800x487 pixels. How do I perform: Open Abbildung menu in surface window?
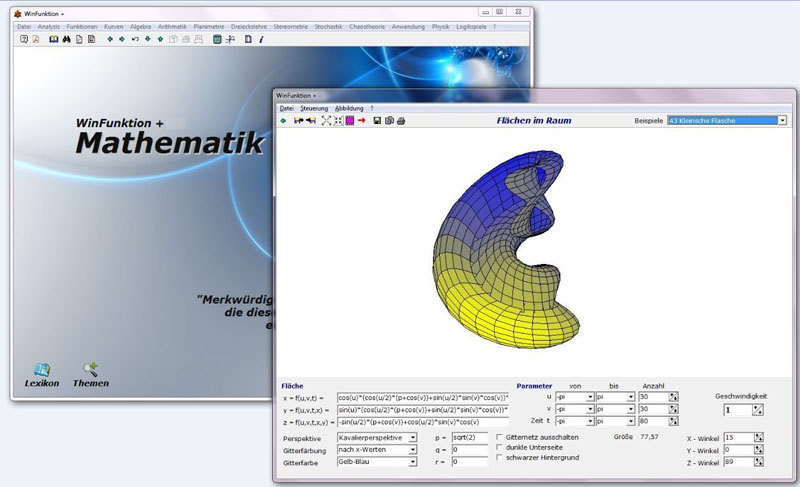[x=349, y=108]
